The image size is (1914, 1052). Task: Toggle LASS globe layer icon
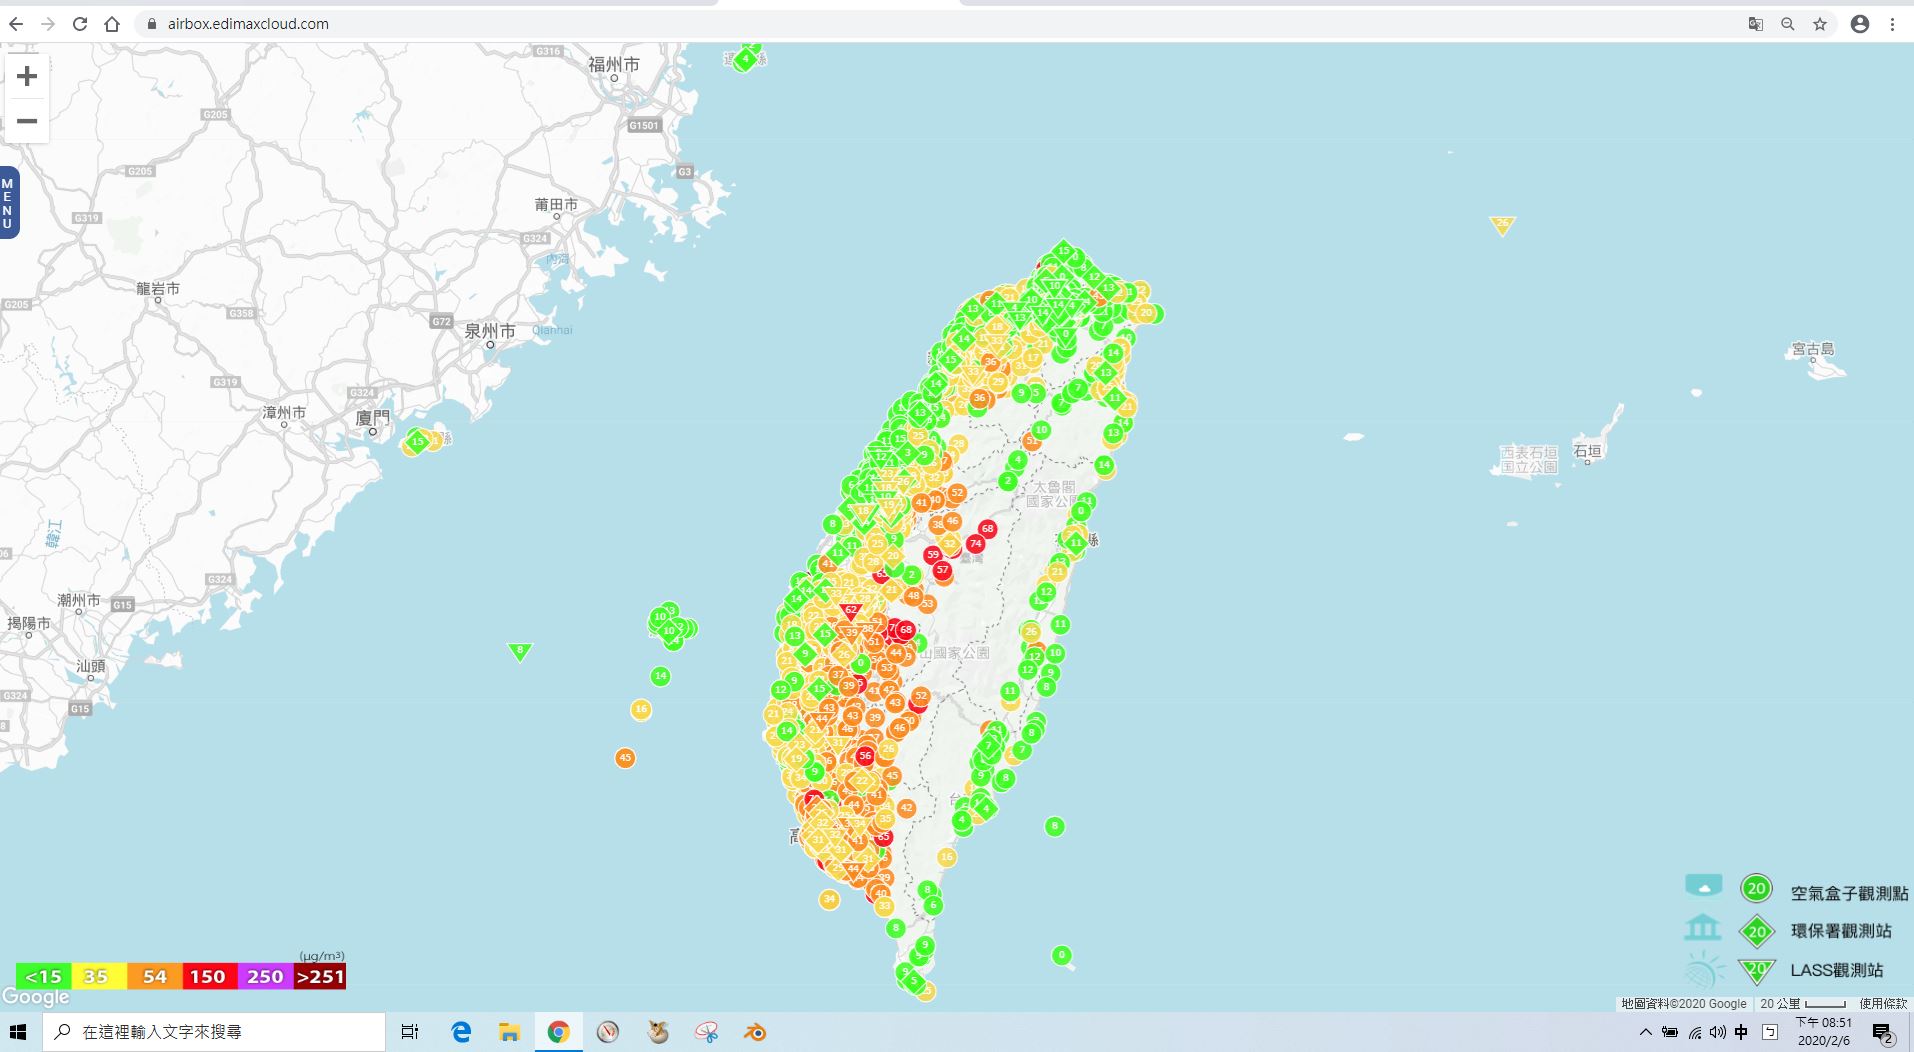pyautogui.click(x=1704, y=970)
